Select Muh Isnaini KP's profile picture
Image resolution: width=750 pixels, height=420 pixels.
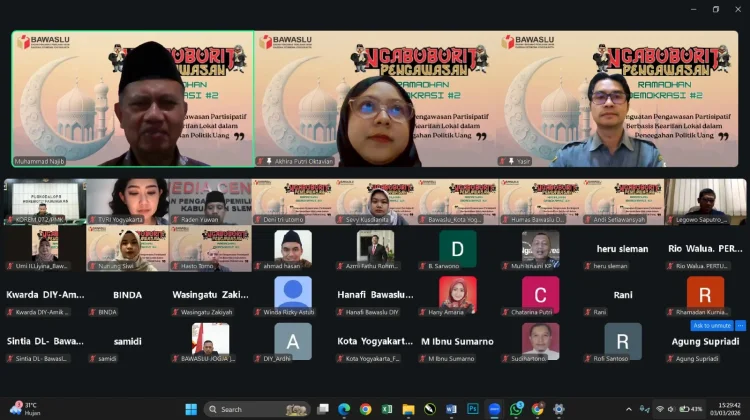click(x=540, y=247)
